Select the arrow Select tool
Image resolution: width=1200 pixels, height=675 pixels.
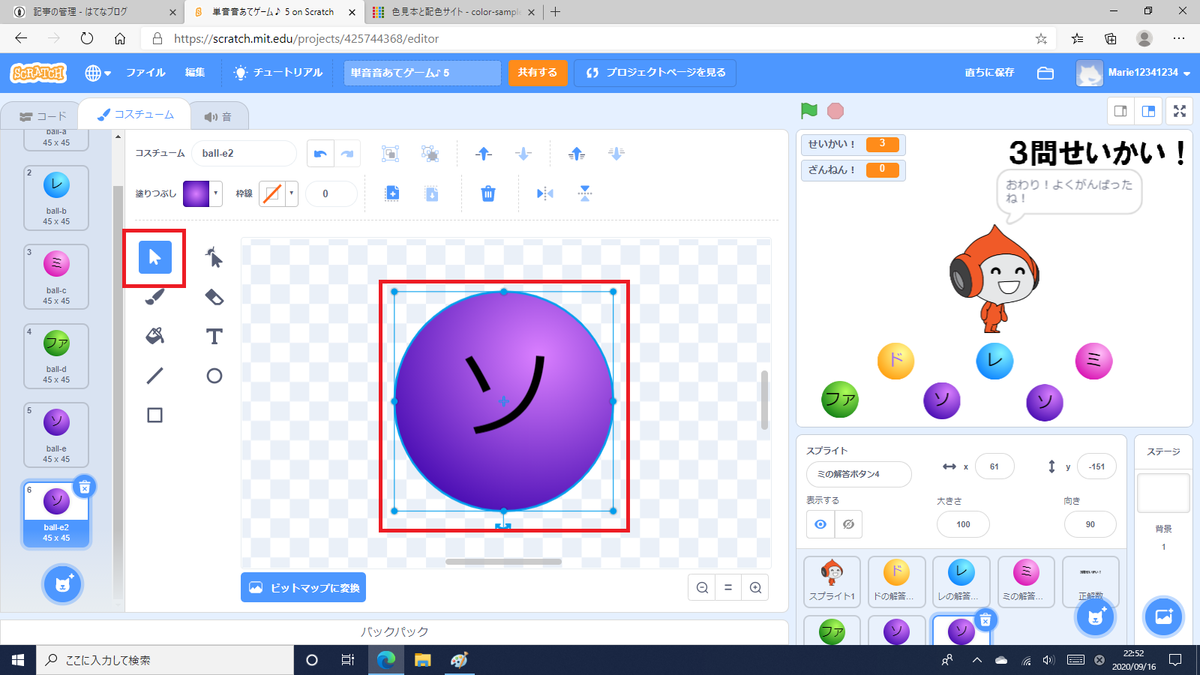pyautogui.click(x=155, y=257)
